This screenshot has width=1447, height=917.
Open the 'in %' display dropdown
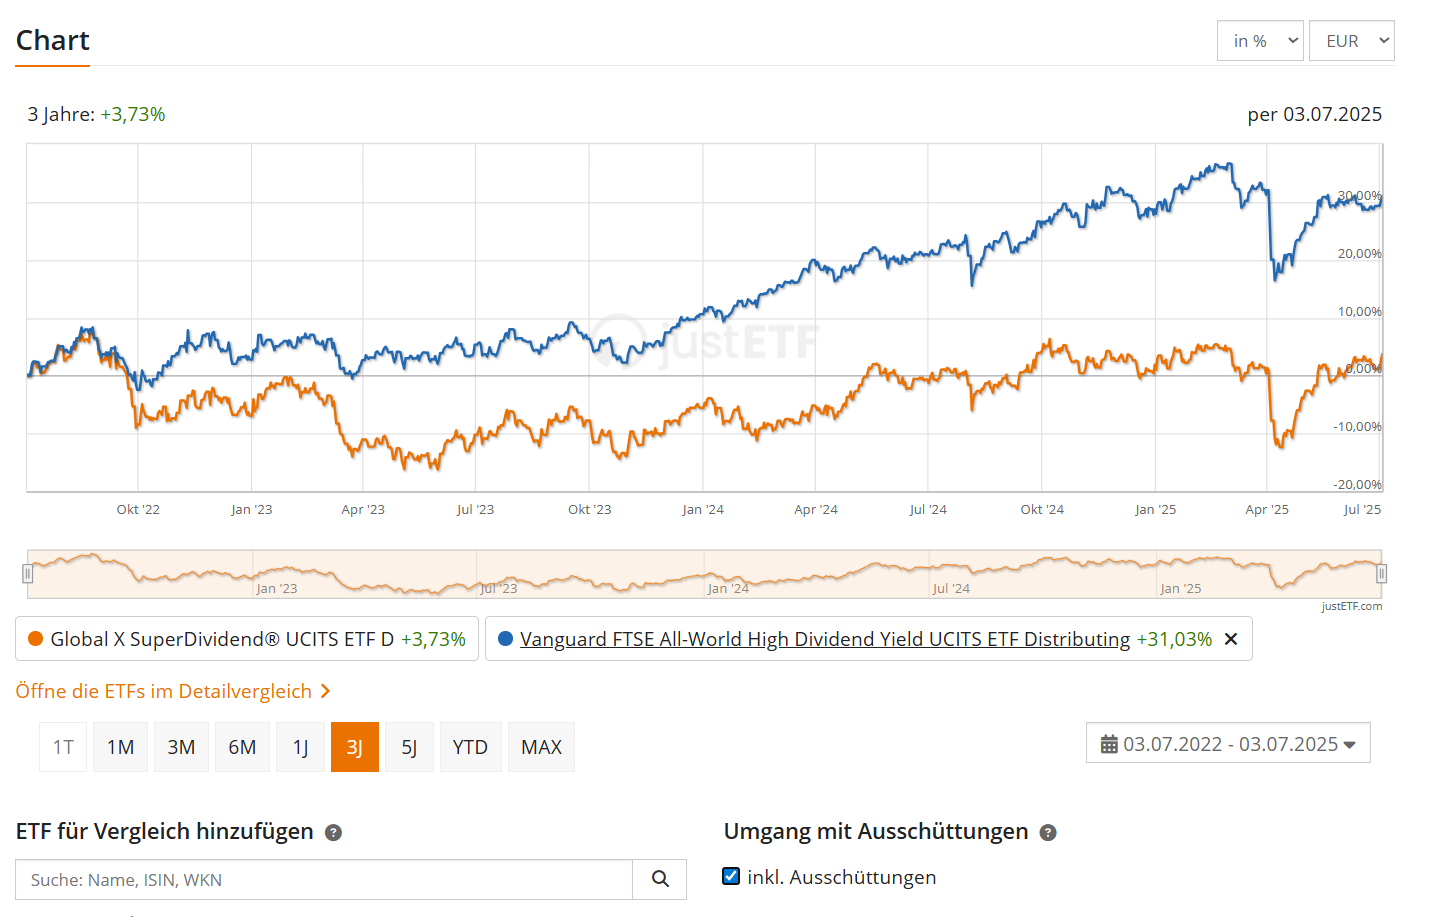pyautogui.click(x=1260, y=41)
